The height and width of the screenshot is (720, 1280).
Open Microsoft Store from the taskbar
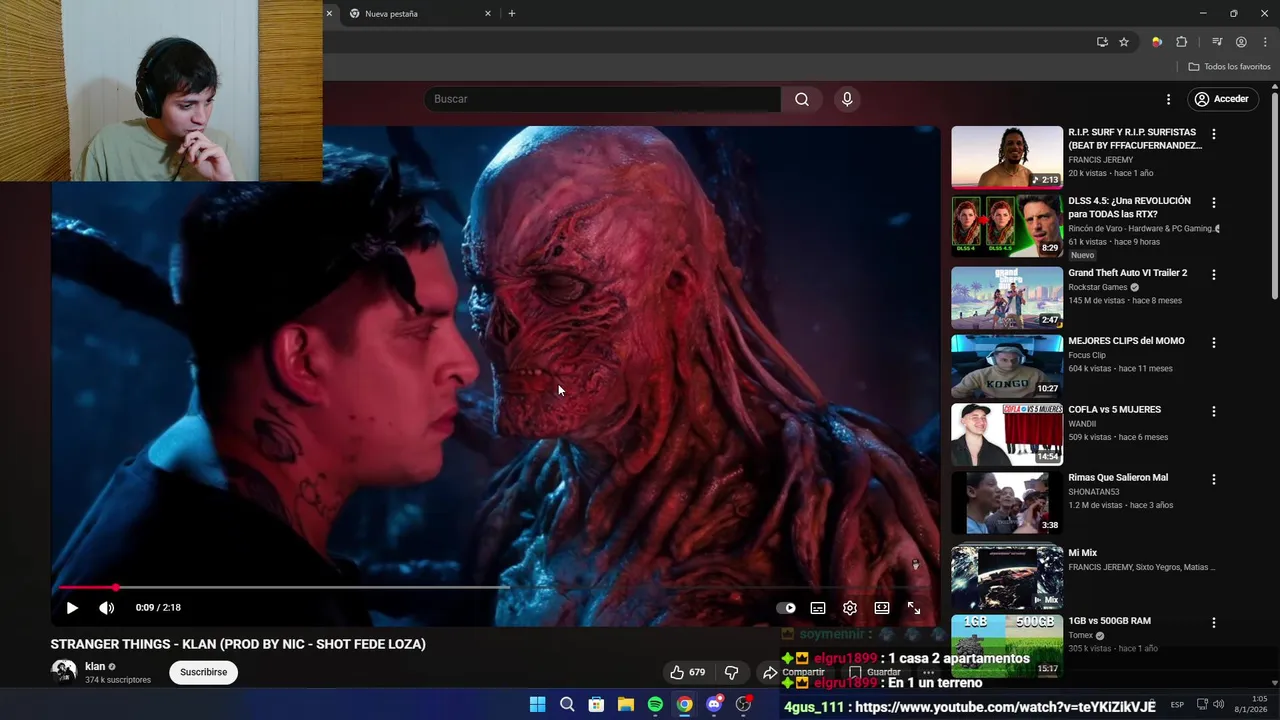point(596,704)
